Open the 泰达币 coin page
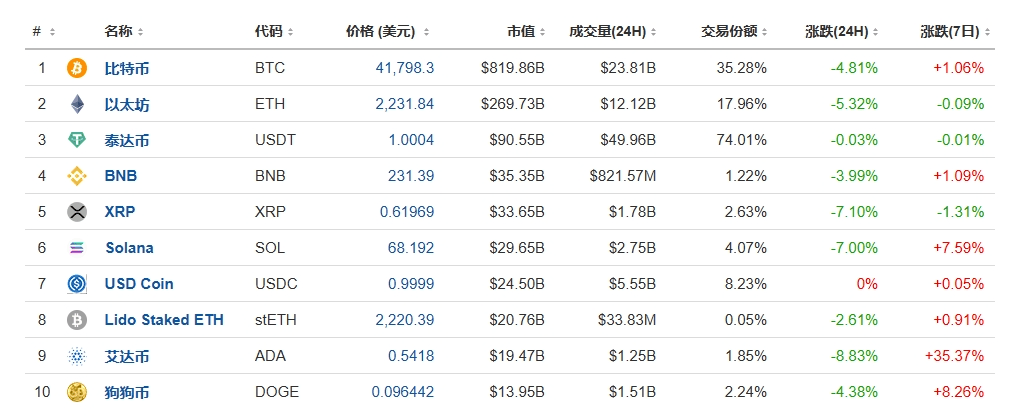The width and height of the screenshot is (1013, 420). (x=127, y=140)
